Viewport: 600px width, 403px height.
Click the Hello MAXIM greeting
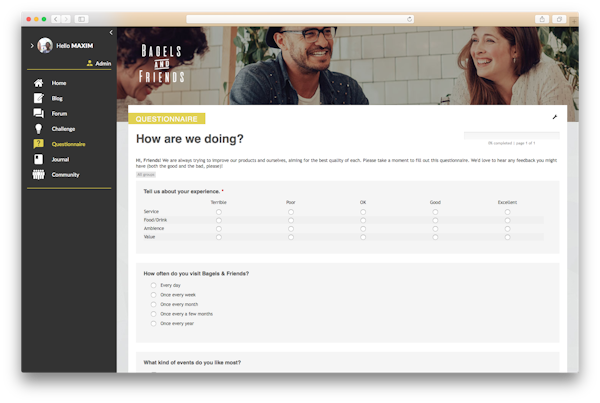coord(75,46)
